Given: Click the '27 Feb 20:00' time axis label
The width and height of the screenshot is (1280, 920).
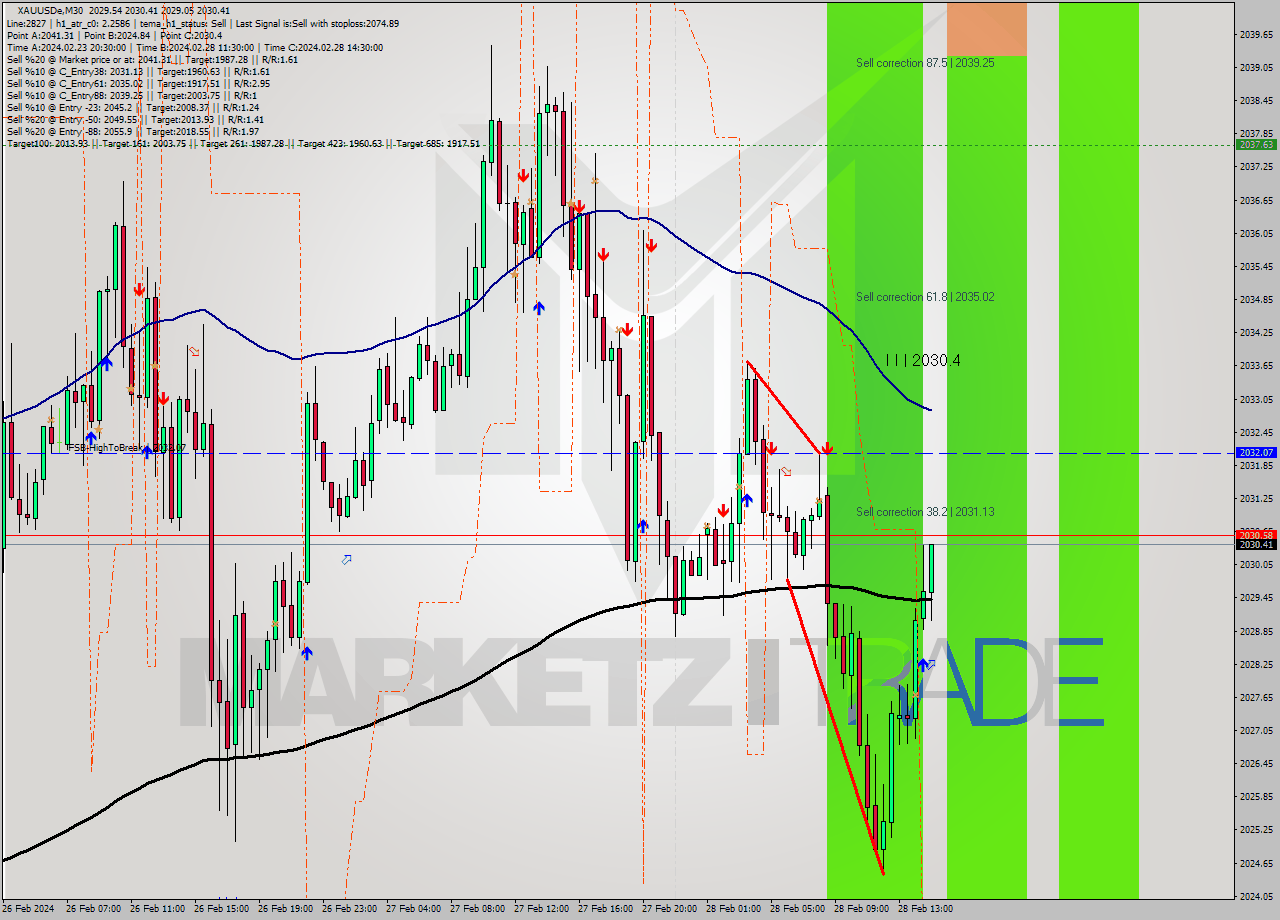Looking at the screenshot, I should coord(669,909).
